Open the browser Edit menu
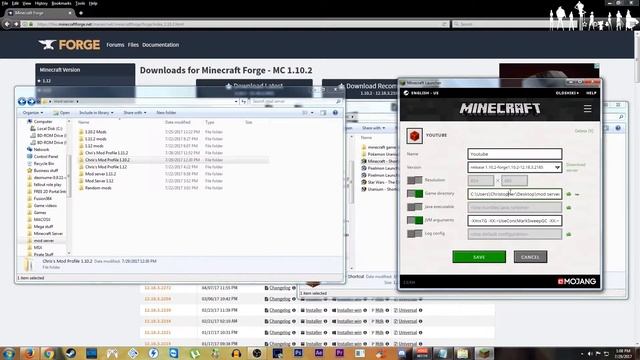The width and height of the screenshot is (640, 360). pos(15,3)
